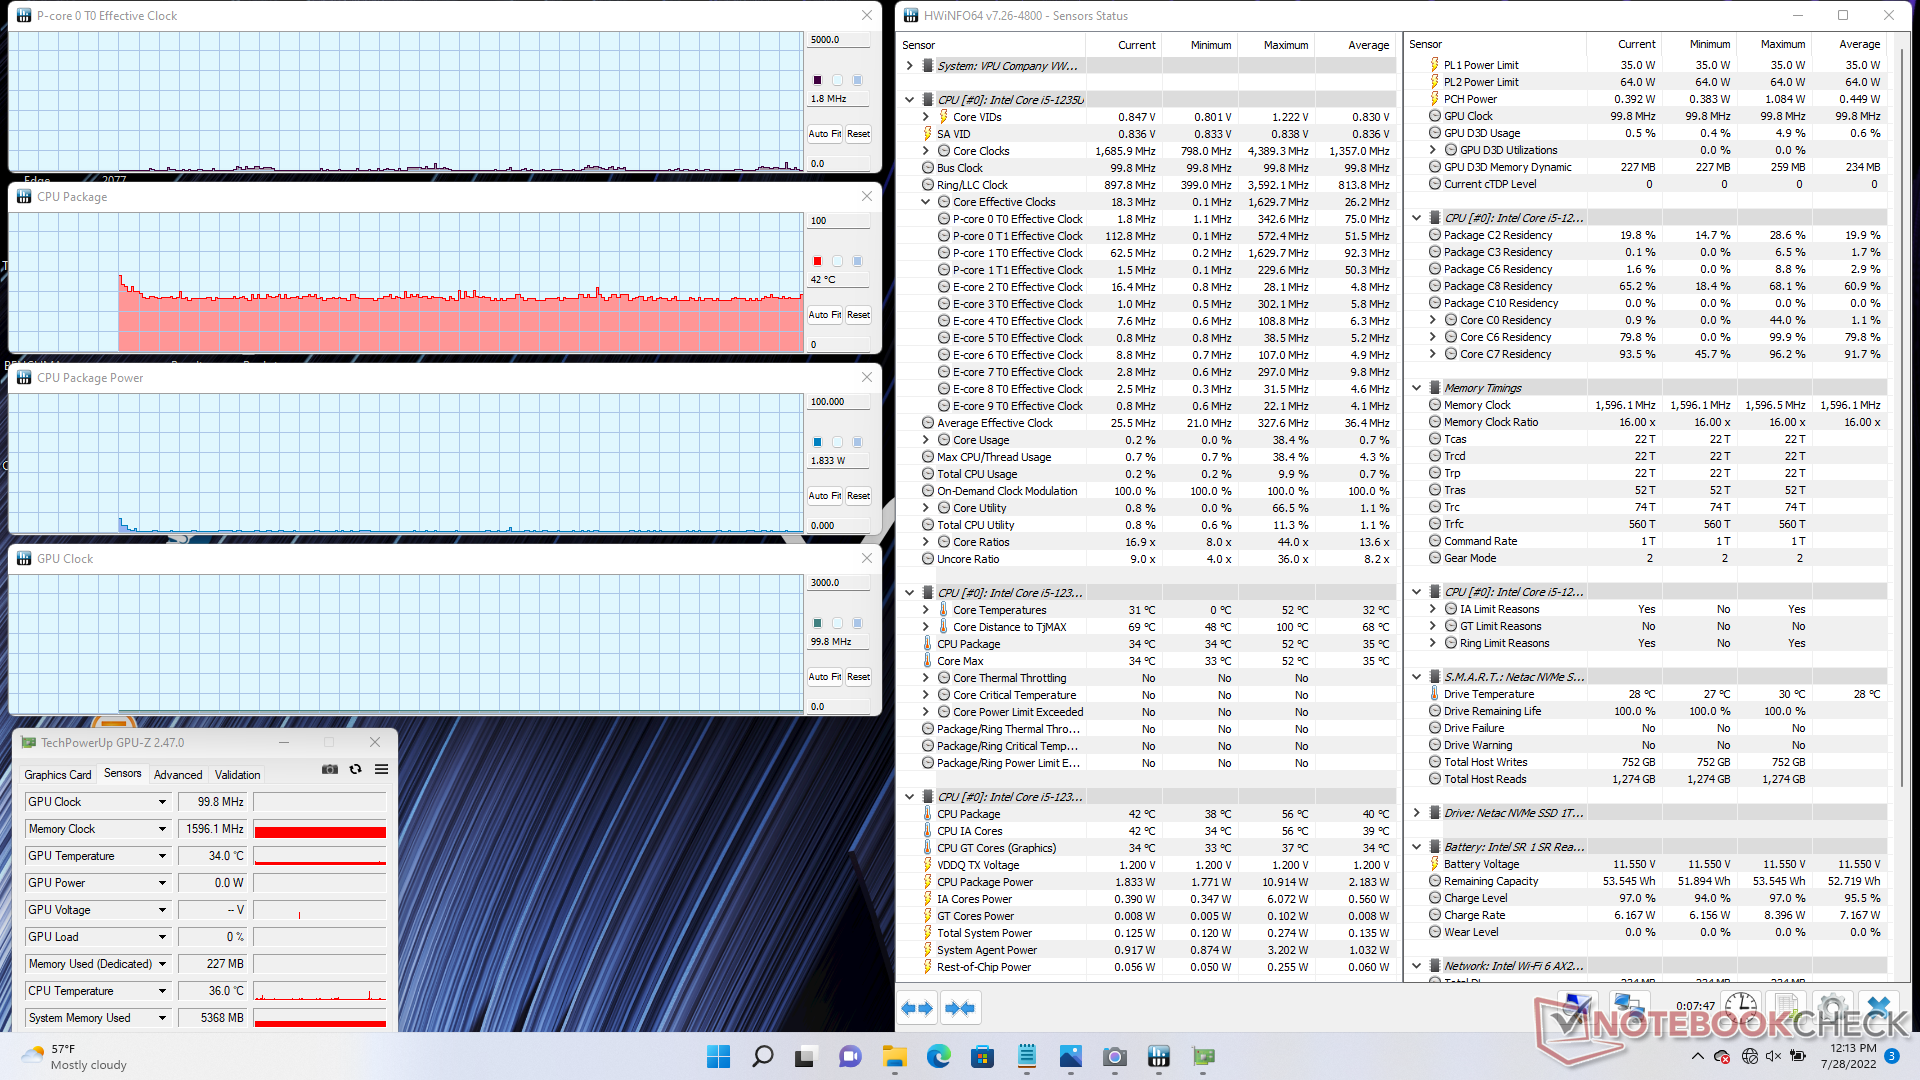1920x1080 pixels.
Task: Open the Memory Clock sensor dropdown in GPU-Z
Action: 162,829
